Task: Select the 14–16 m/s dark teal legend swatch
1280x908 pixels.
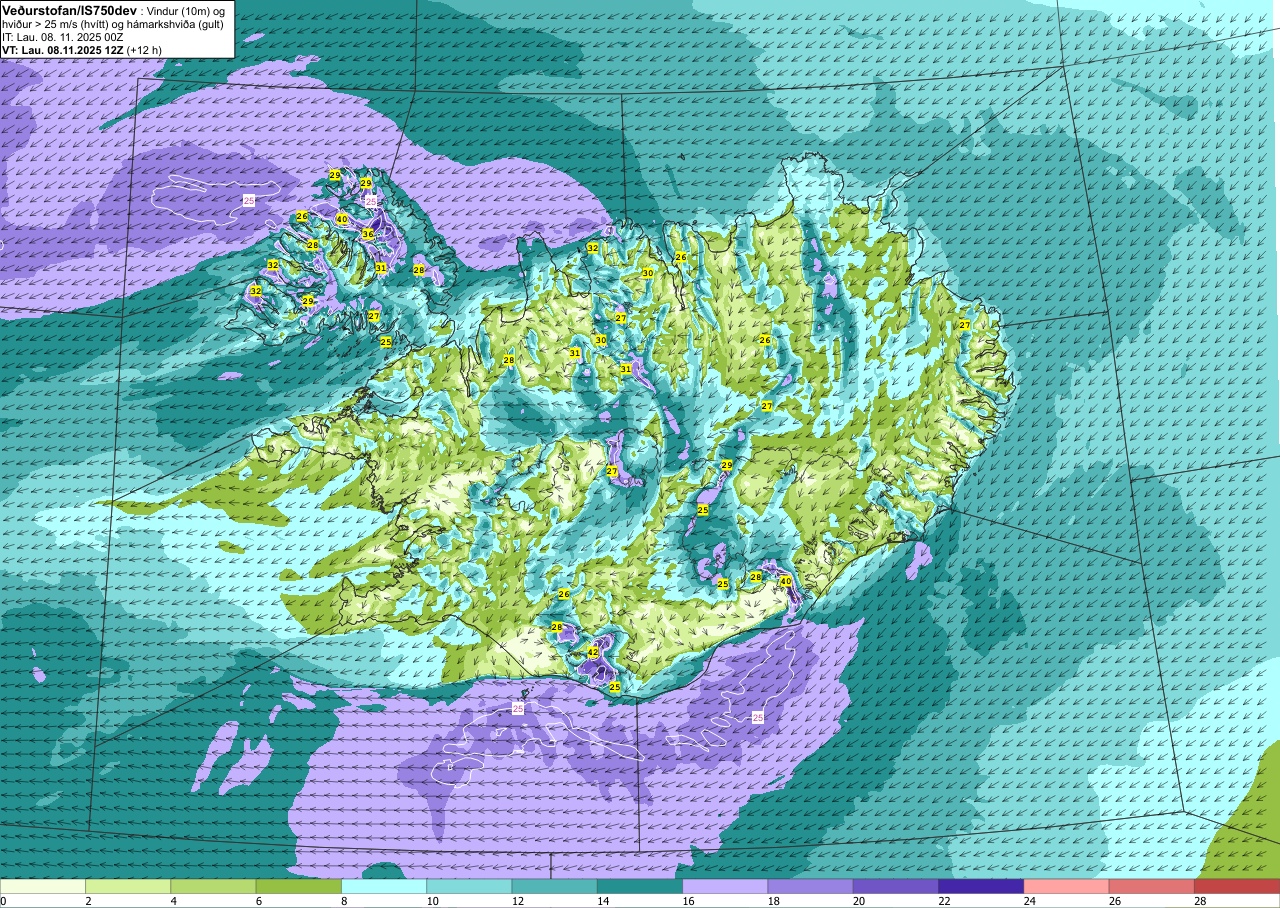Action: click(x=640, y=886)
